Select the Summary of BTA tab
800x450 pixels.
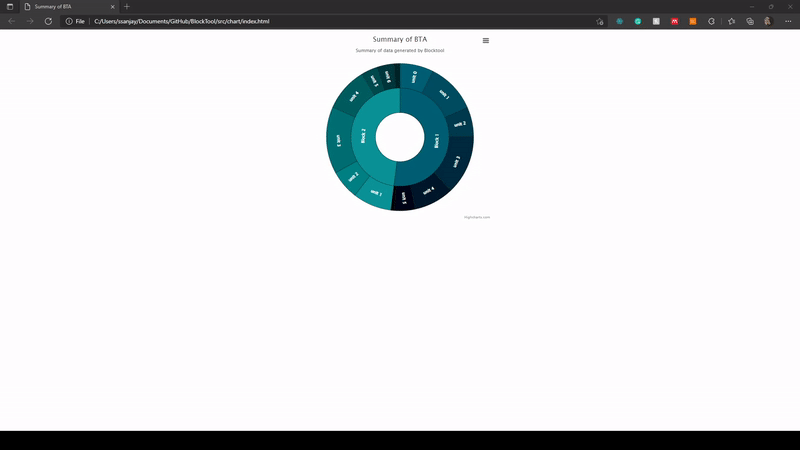69,7
